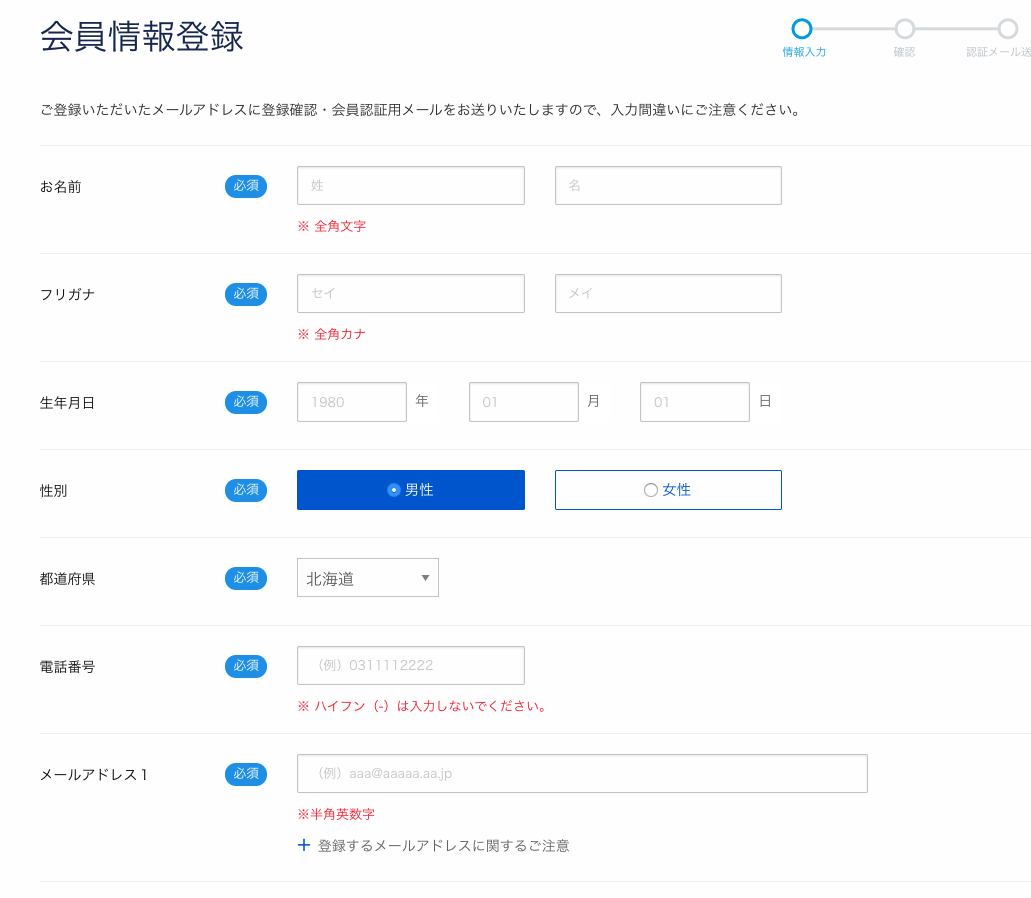Click the 会員情報登録 page heading
1031x898 pixels.
pos(141,36)
